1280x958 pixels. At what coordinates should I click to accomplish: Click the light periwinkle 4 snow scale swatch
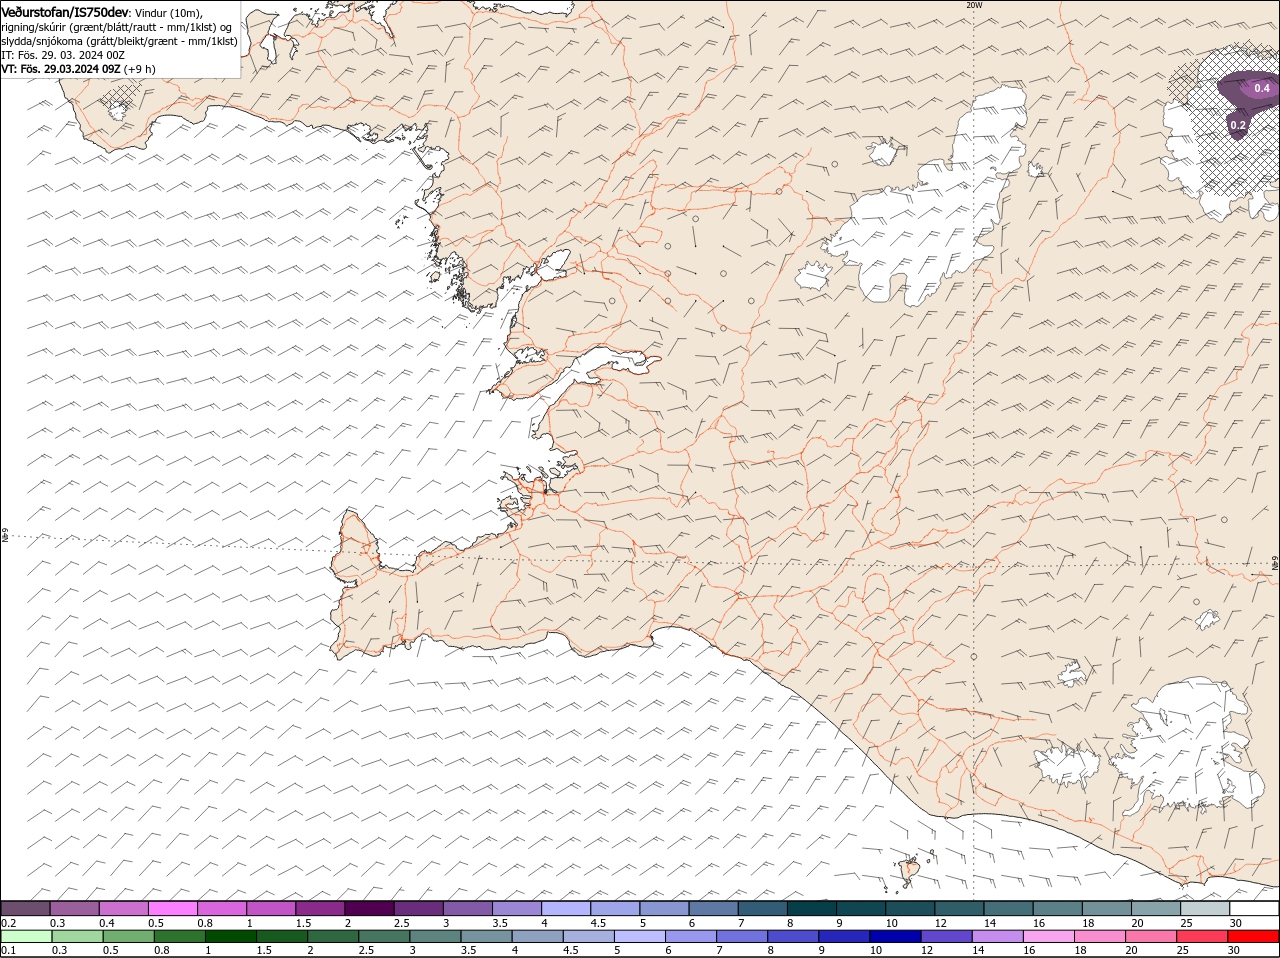567,908
